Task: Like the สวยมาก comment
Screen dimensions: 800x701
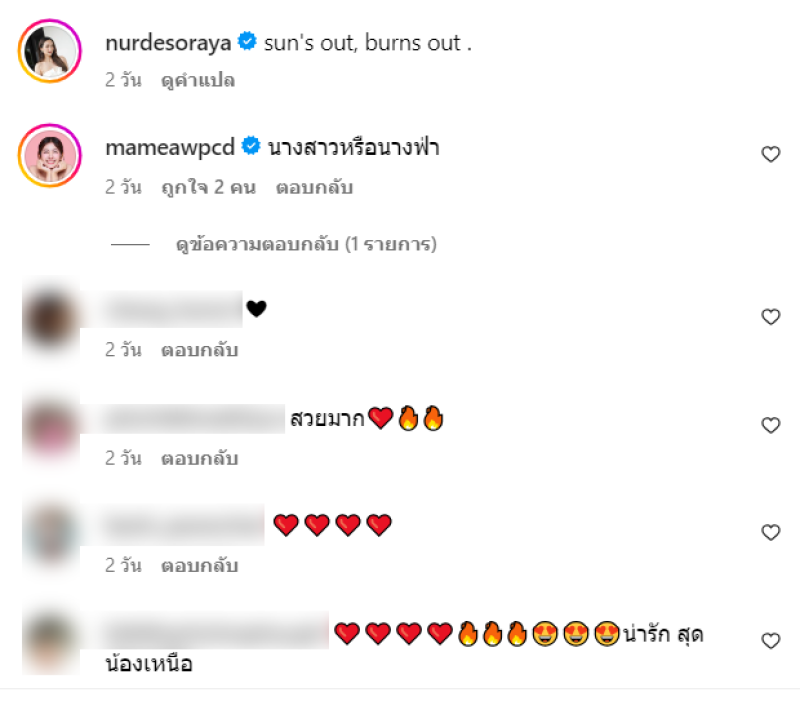Action: [x=770, y=424]
